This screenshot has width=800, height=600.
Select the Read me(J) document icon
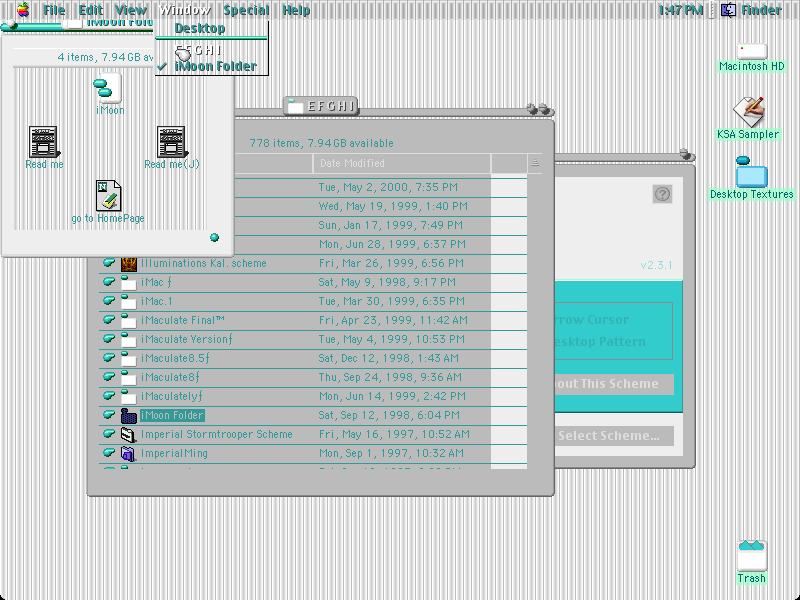click(x=171, y=141)
